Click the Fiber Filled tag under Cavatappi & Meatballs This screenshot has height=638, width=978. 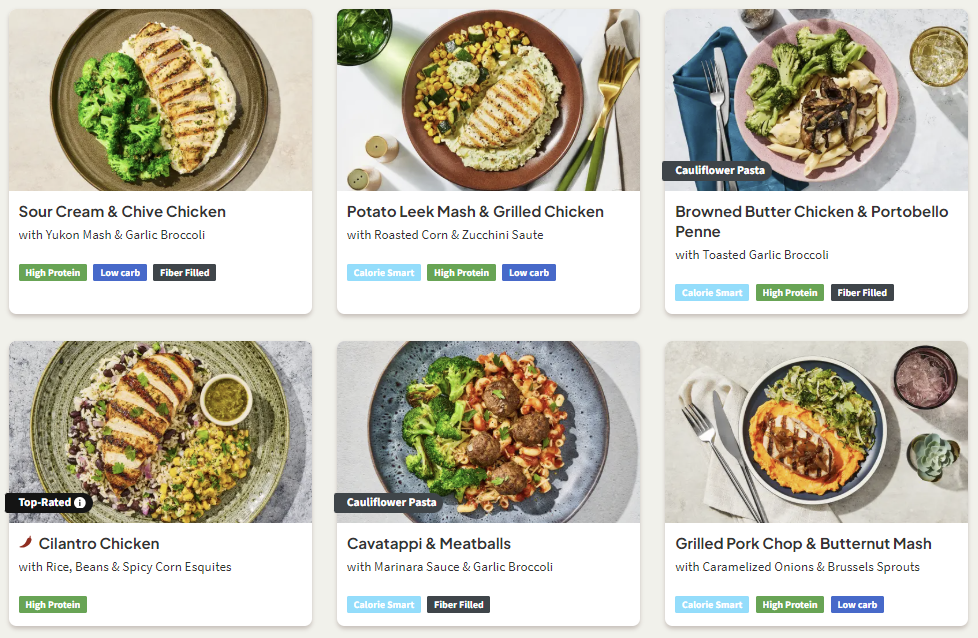click(459, 604)
